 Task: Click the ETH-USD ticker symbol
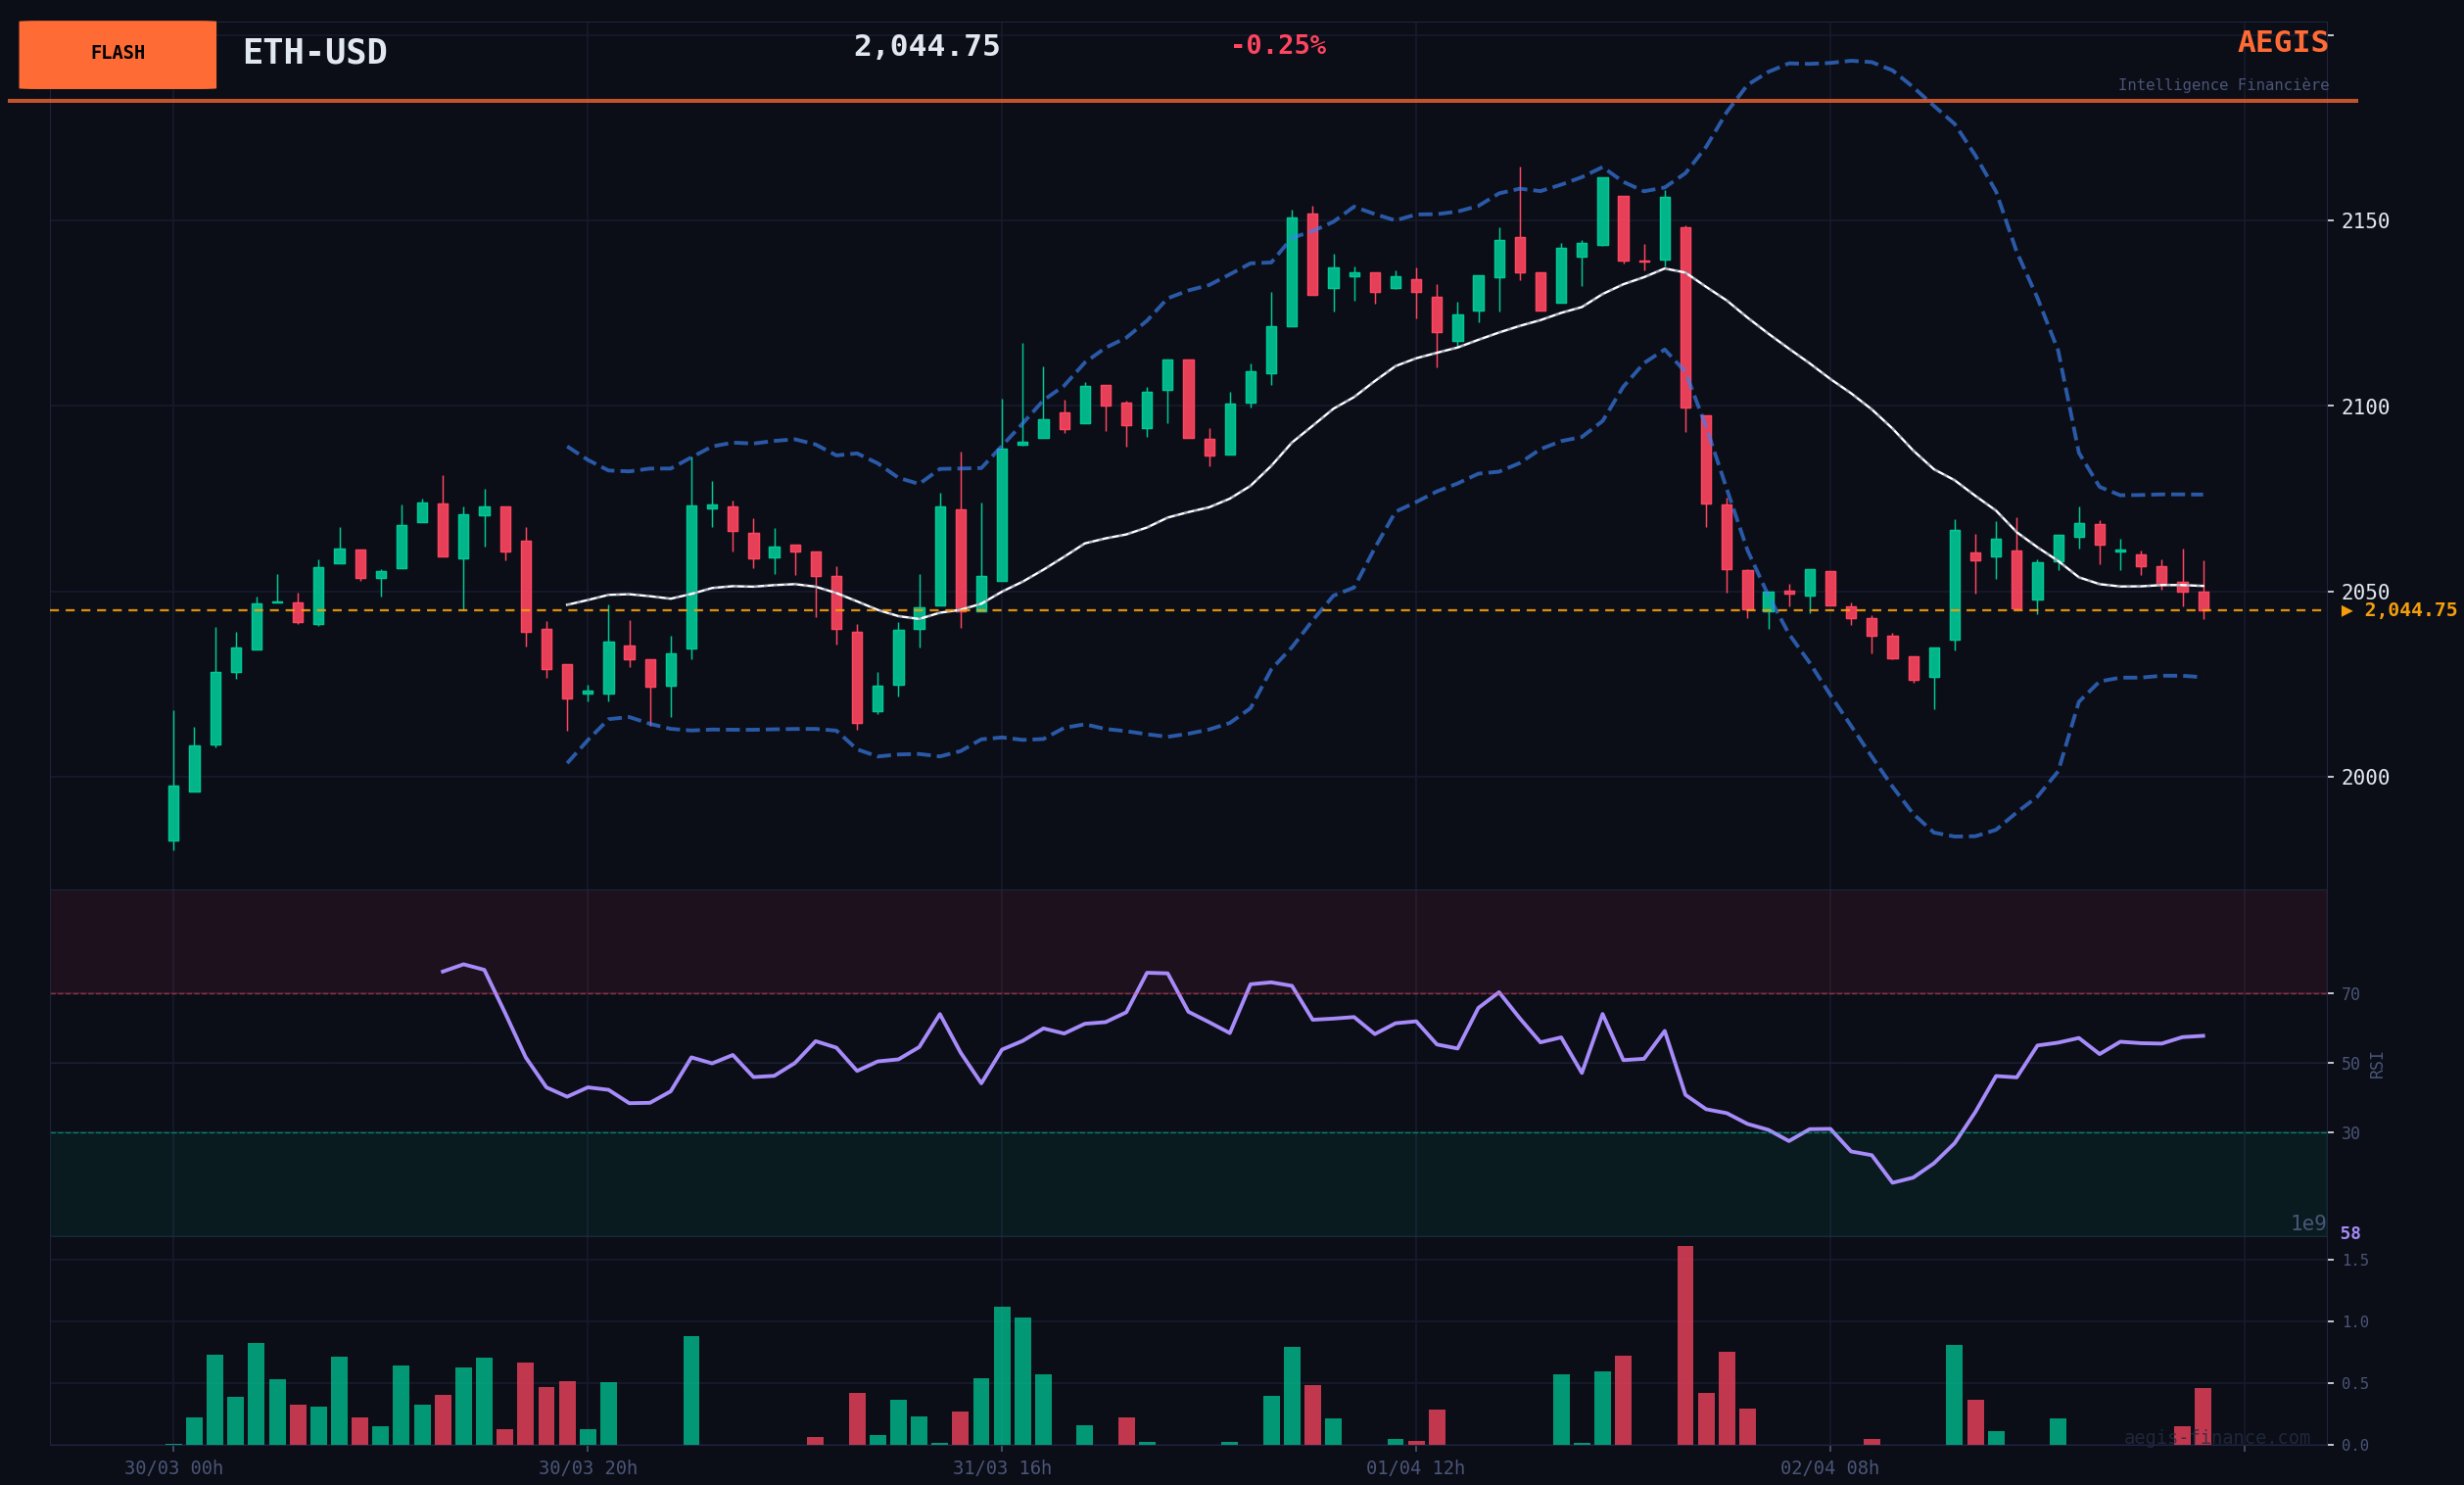tap(314, 52)
